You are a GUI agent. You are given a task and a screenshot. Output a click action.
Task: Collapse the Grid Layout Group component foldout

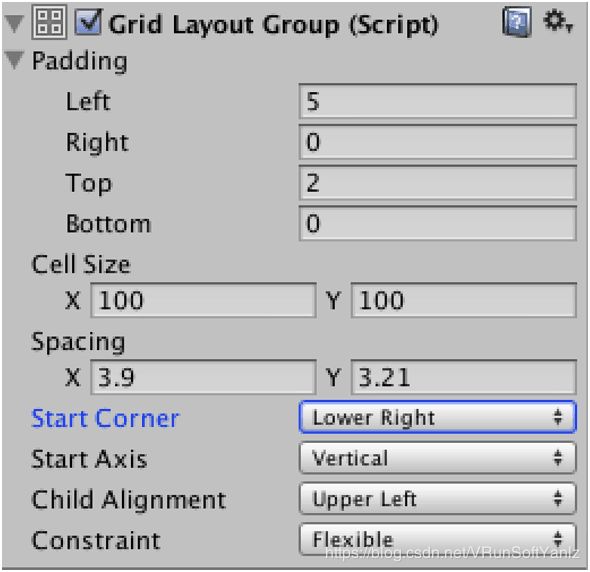[15, 23]
